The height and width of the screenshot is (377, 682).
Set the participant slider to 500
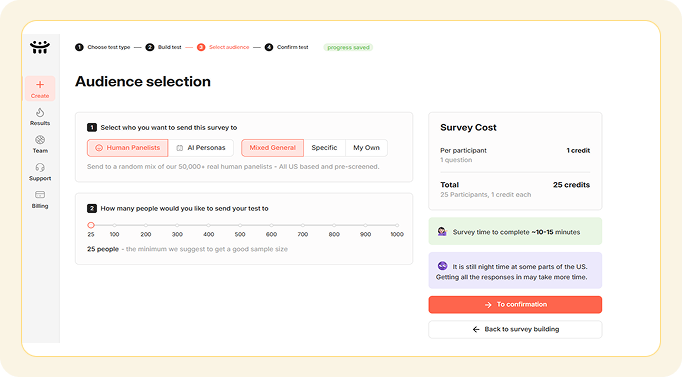point(240,225)
